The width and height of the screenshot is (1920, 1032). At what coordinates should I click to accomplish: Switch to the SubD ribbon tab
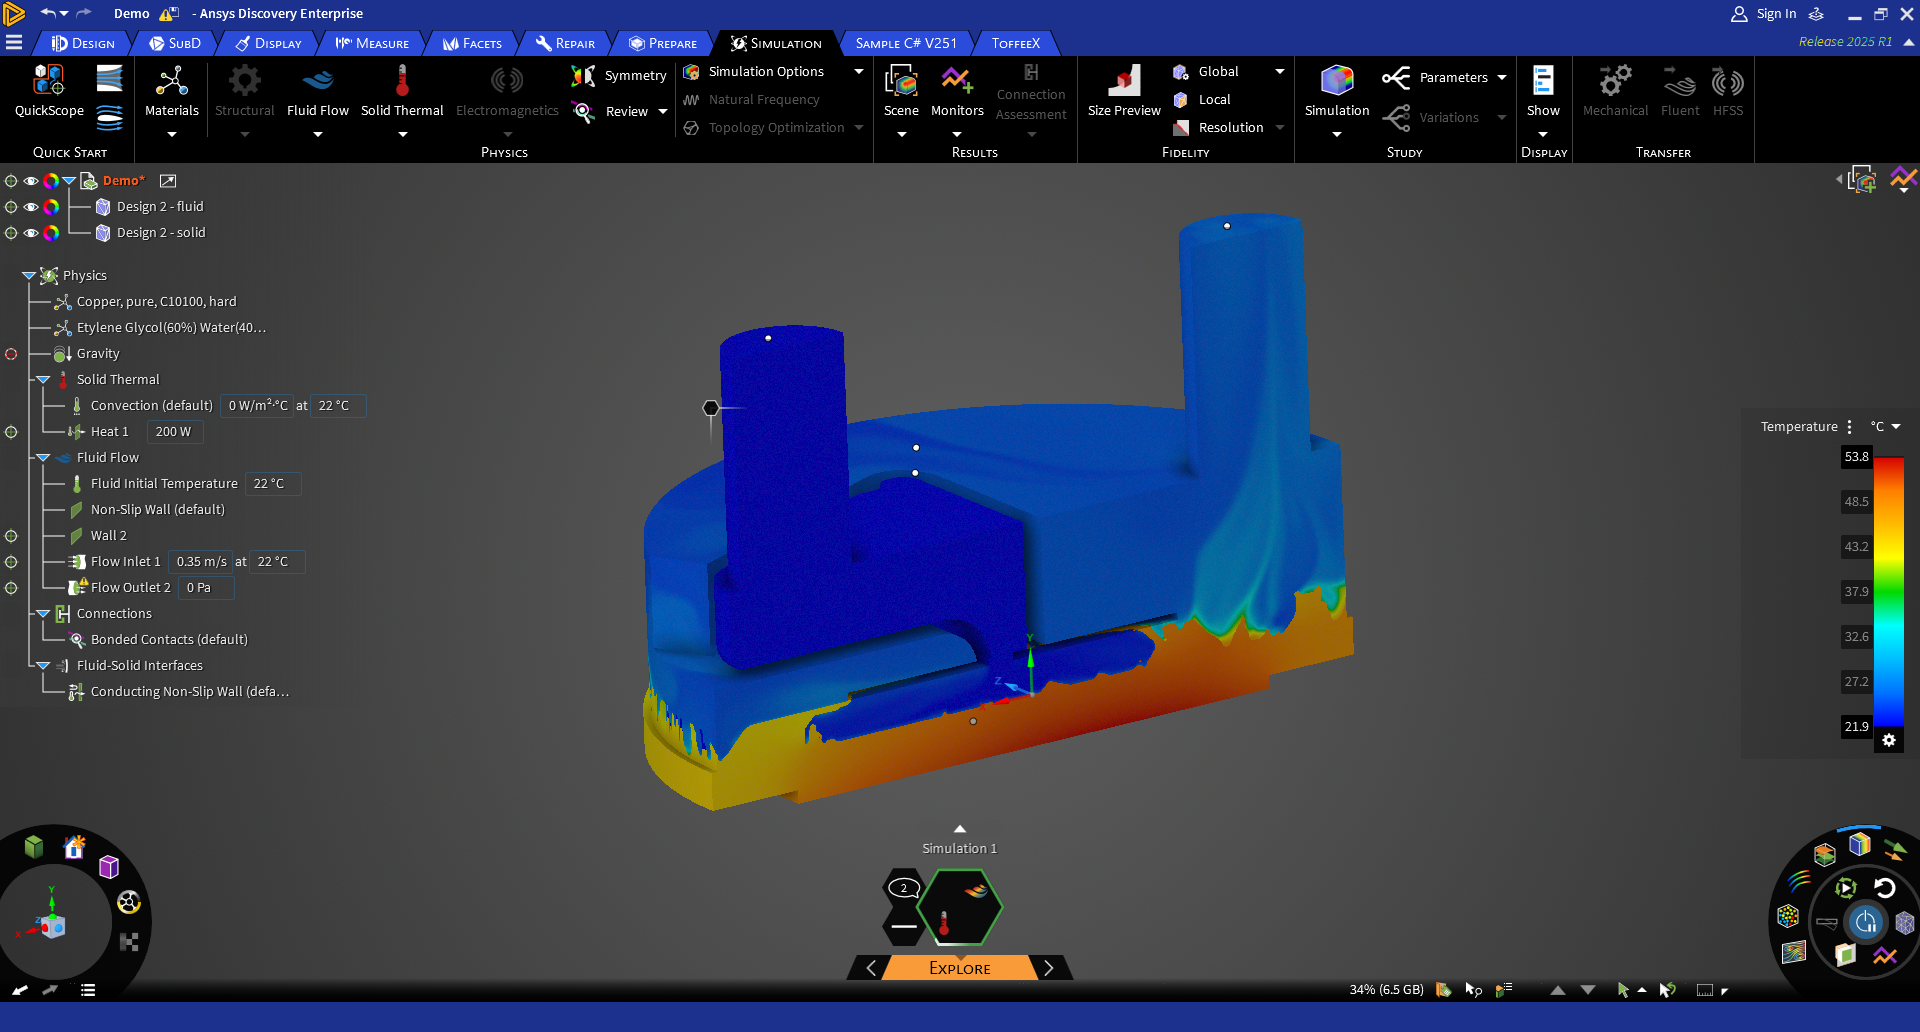coord(175,43)
